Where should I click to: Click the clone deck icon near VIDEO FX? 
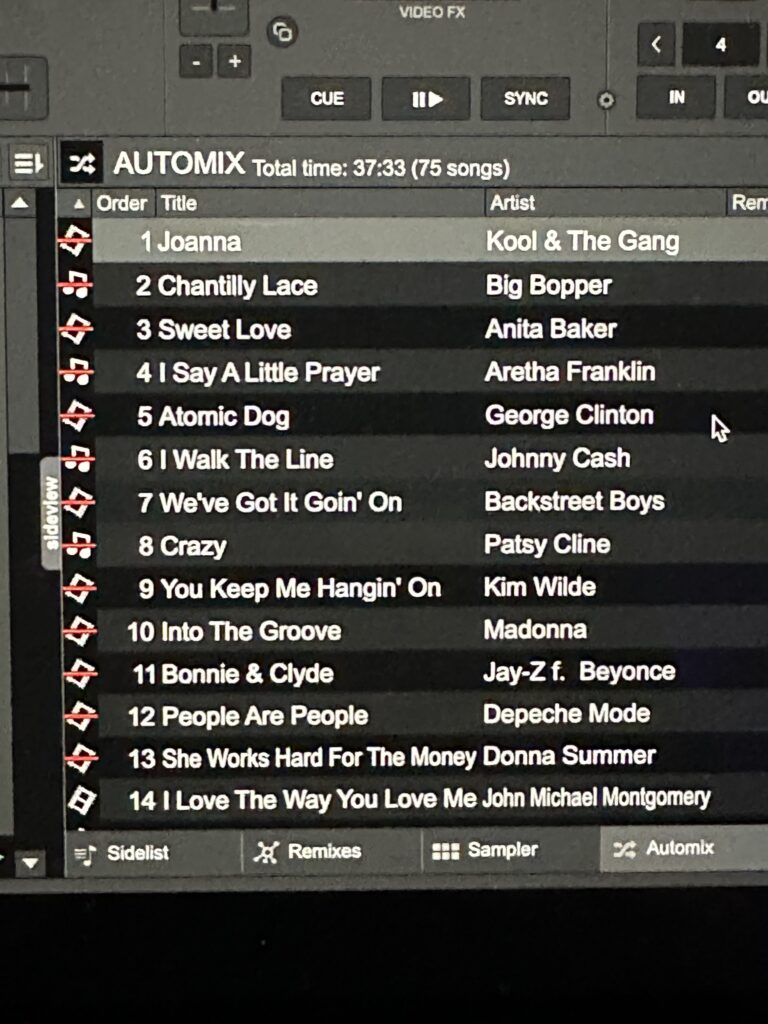tap(282, 31)
